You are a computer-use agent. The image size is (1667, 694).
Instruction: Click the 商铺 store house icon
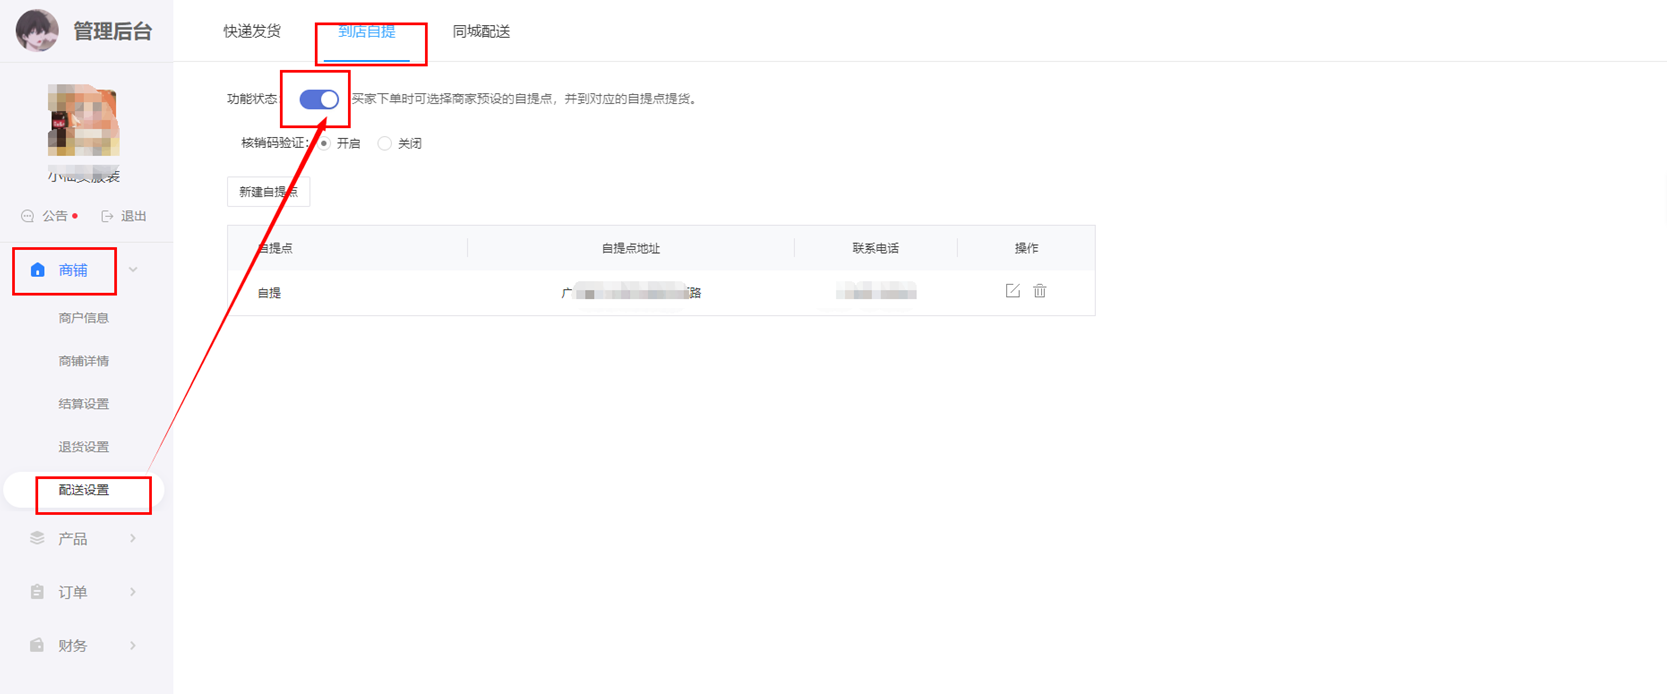38,270
